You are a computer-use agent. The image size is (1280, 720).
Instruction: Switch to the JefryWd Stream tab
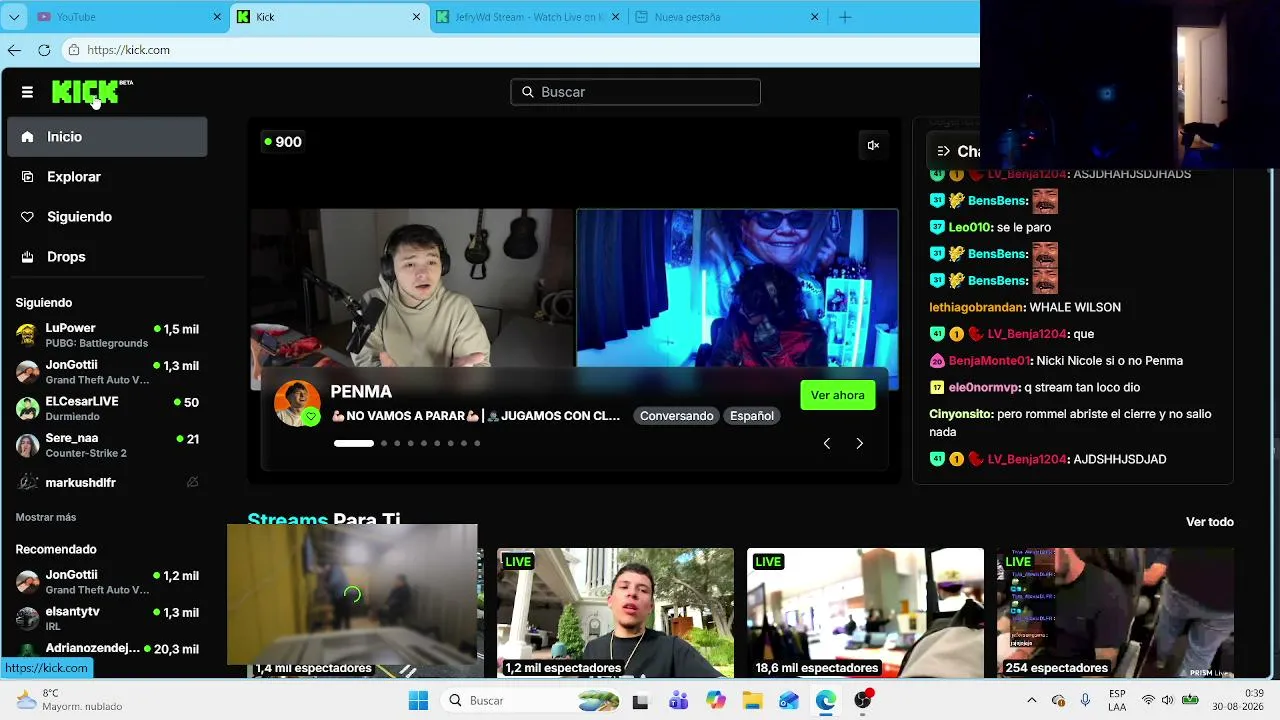pyautogui.click(x=528, y=17)
